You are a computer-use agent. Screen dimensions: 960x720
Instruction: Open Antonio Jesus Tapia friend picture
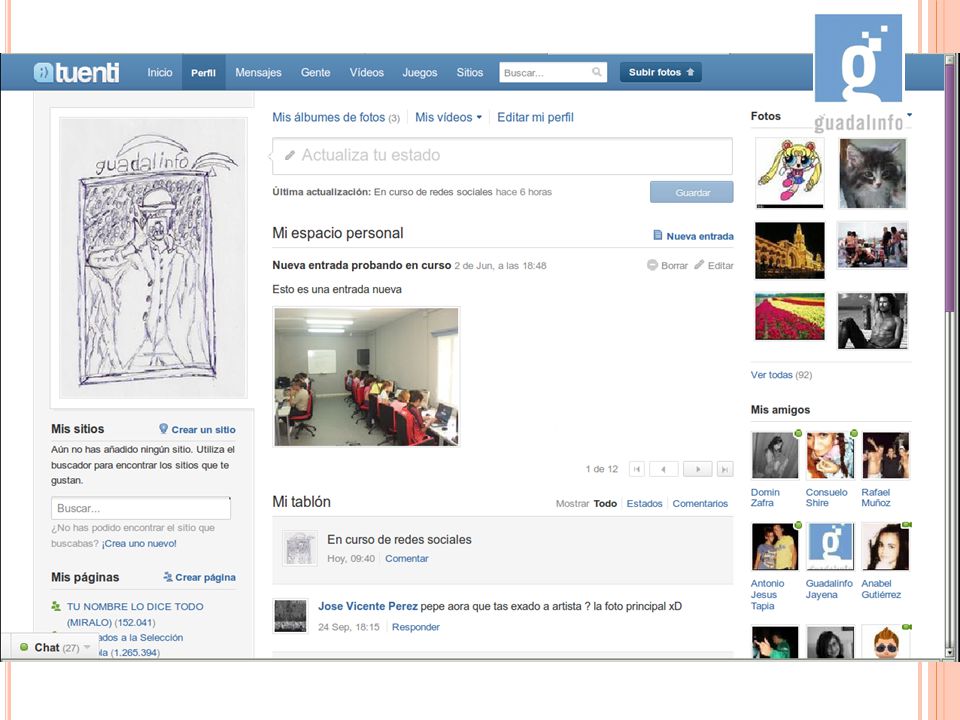coord(774,547)
